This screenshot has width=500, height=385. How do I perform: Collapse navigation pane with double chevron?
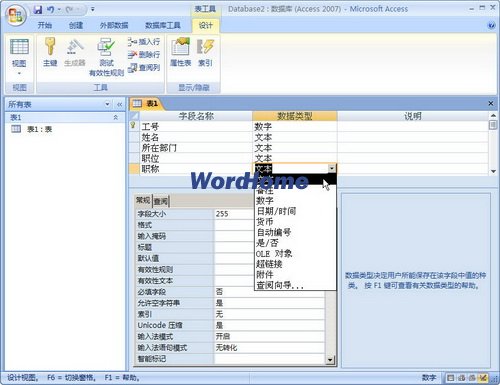119,105
